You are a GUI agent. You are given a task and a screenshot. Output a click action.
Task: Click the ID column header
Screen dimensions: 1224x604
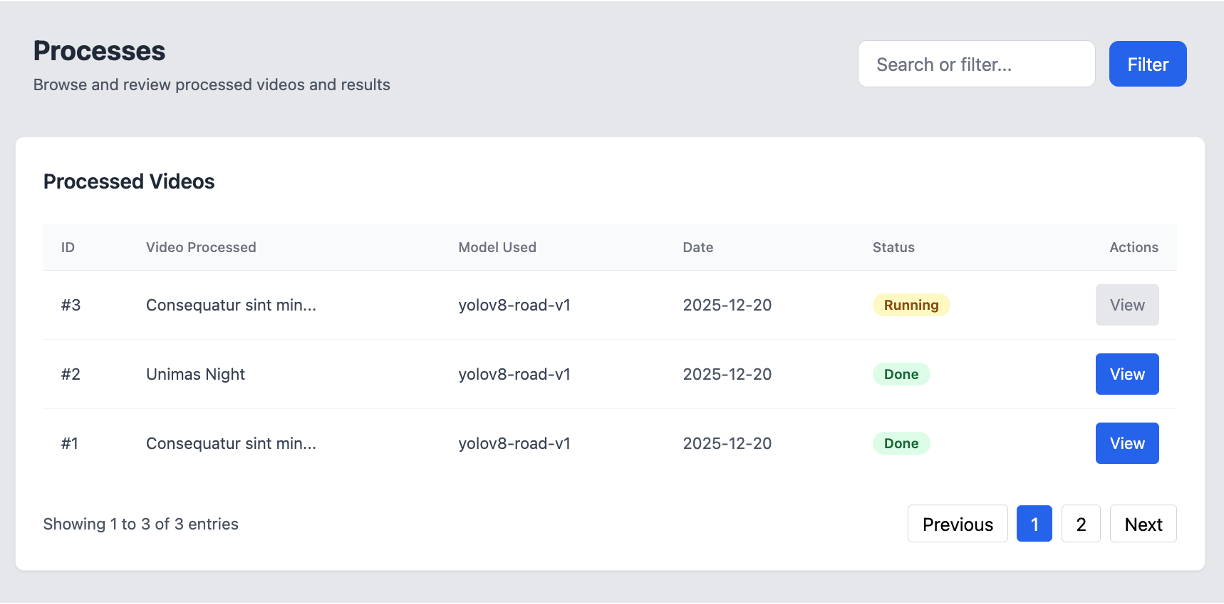click(x=68, y=247)
